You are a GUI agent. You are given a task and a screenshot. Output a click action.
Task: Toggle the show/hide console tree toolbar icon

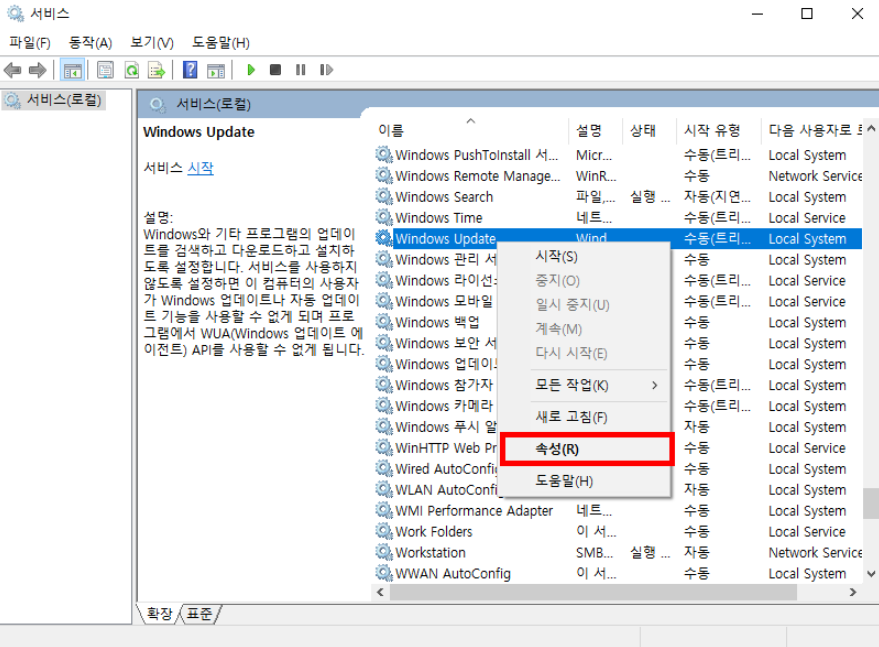coord(72,70)
